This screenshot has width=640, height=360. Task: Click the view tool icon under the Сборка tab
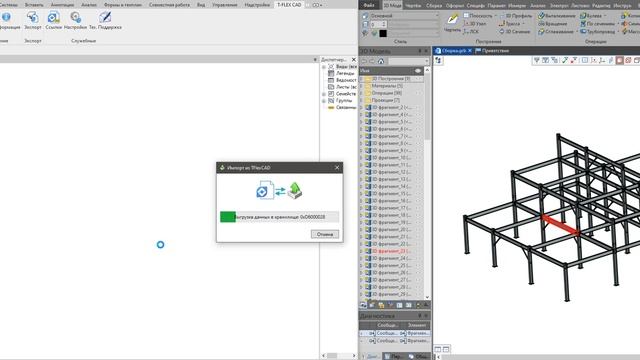[438, 60]
